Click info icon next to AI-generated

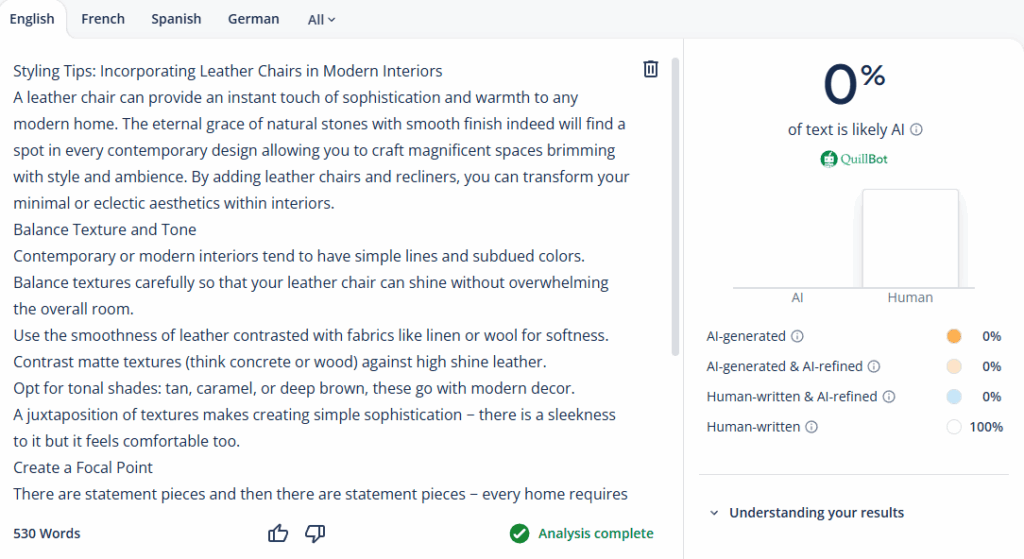click(797, 337)
